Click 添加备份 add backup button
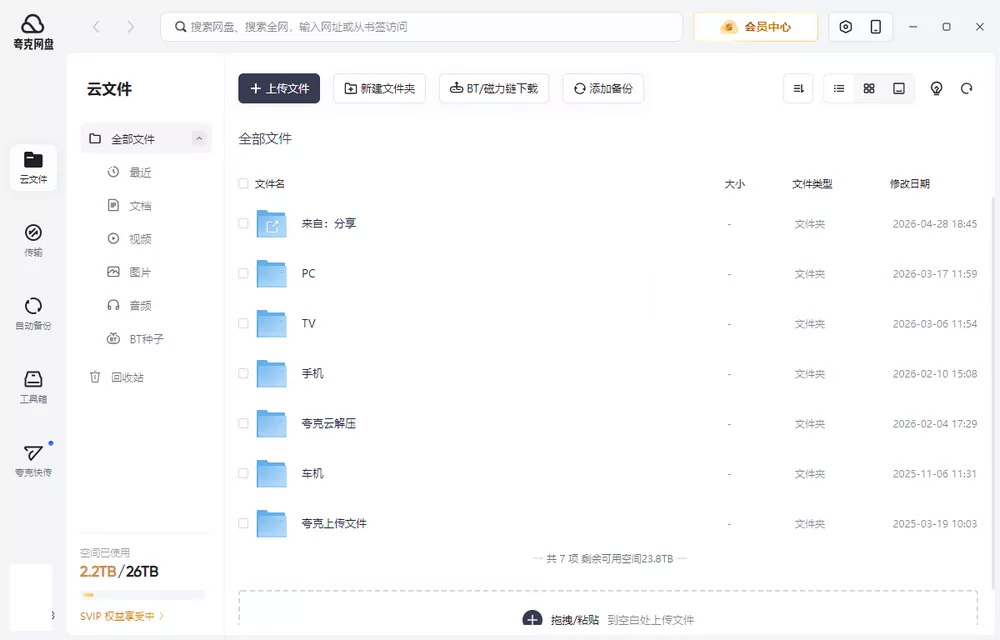Viewport: 1000px width, 640px height. click(603, 89)
